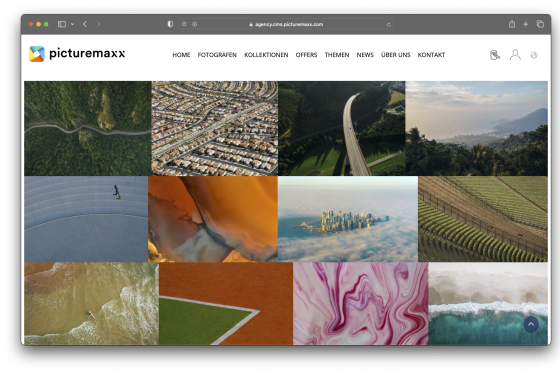Open the vineyard rows photo
The image size is (560, 373).
coord(483,219)
